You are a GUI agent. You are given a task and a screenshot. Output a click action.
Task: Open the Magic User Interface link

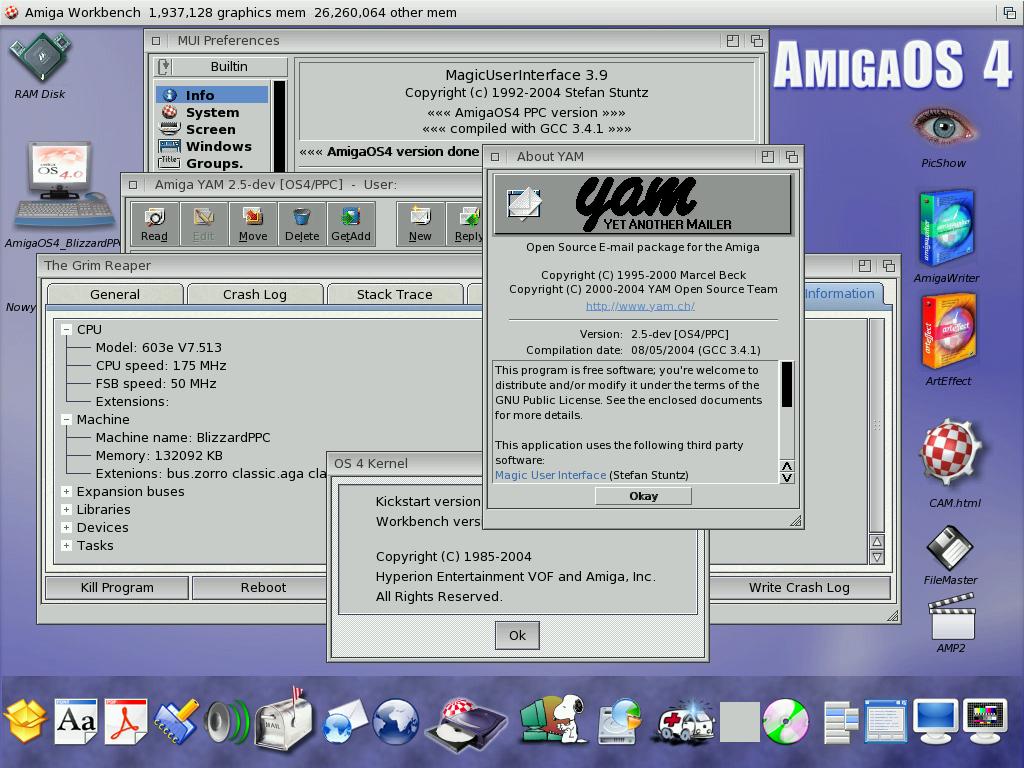pyautogui.click(x=551, y=475)
